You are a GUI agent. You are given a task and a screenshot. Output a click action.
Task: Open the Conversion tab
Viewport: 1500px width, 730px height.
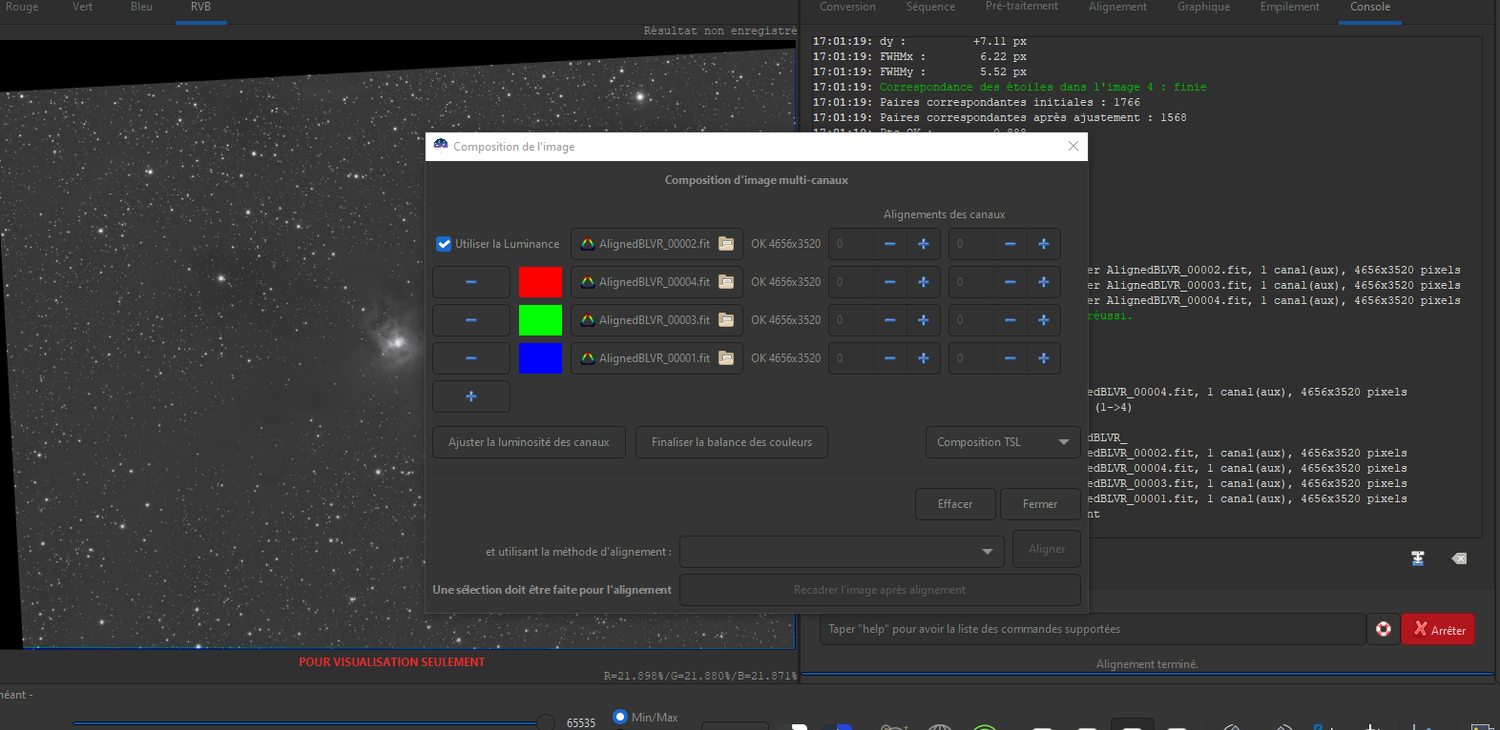click(x=848, y=8)
